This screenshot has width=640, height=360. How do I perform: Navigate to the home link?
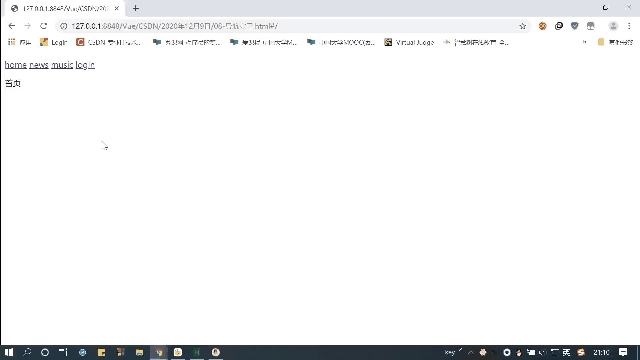(16, 65)
